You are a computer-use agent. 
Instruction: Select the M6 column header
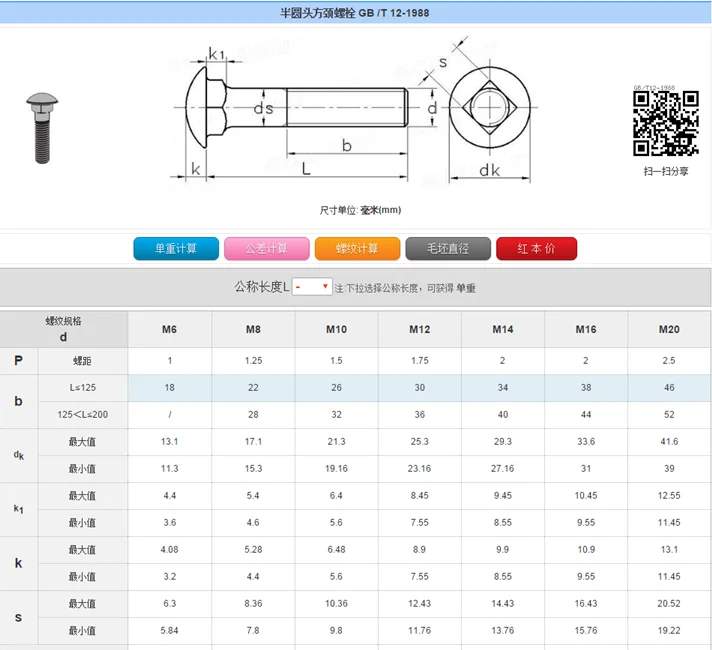click(169, 329)
